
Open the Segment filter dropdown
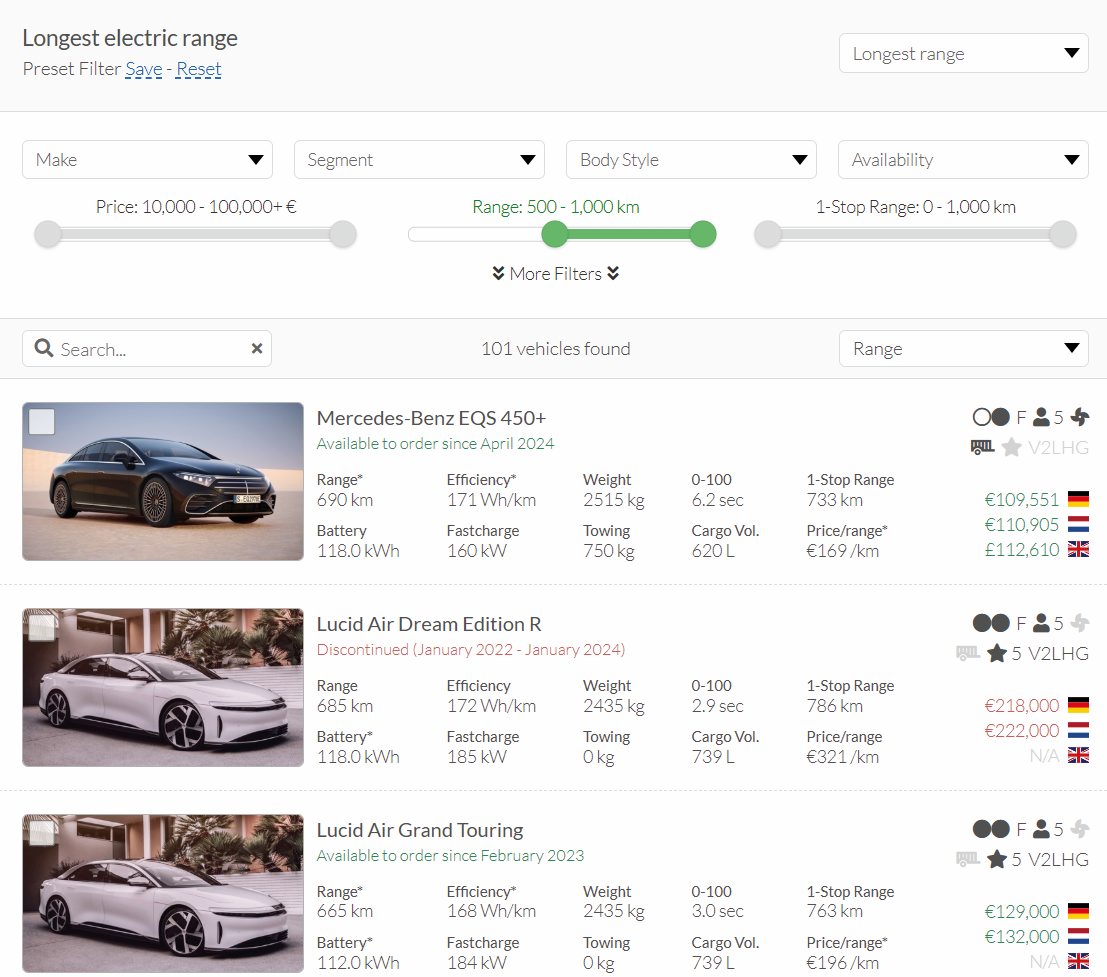click(x=419, y=160)
